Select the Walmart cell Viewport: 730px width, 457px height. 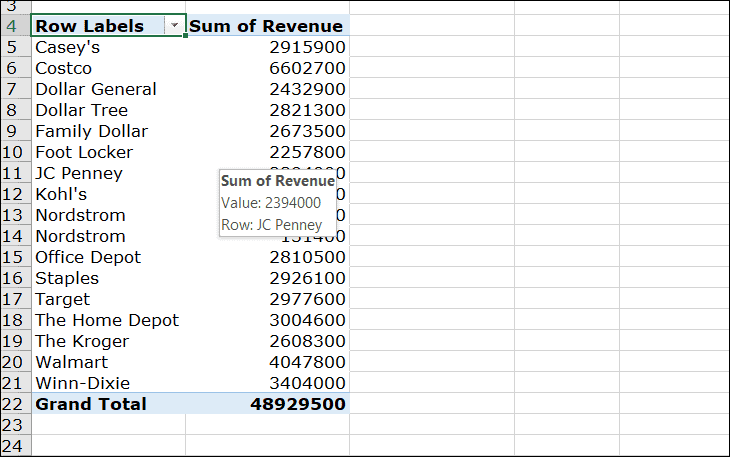pos(108,362)
